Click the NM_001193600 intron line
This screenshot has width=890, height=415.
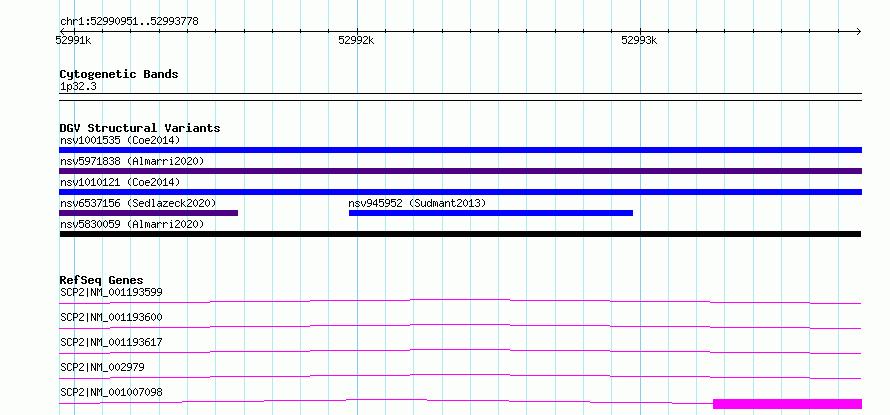pyautogui.click(x=460, y=325)
